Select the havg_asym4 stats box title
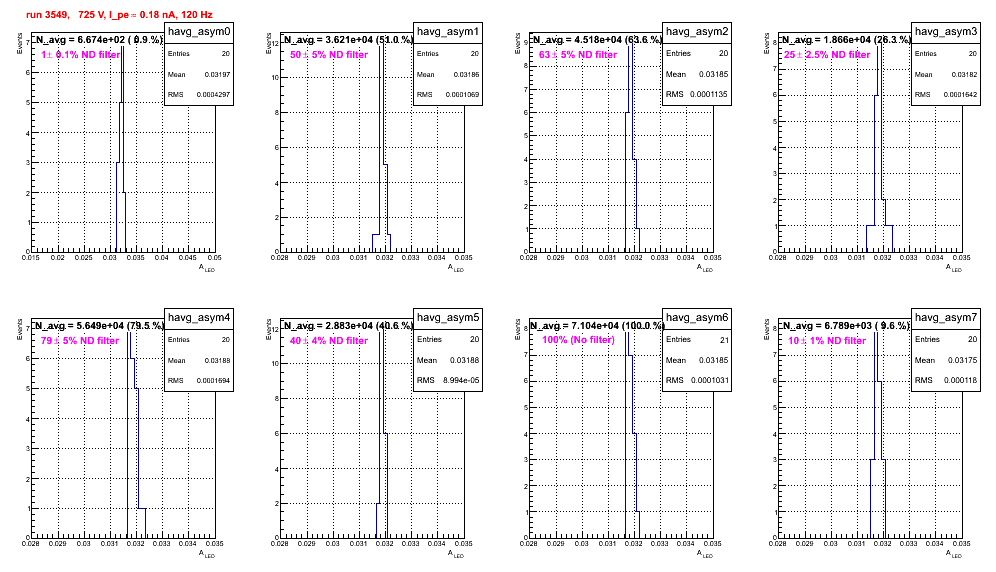 (x=199, y=318)
